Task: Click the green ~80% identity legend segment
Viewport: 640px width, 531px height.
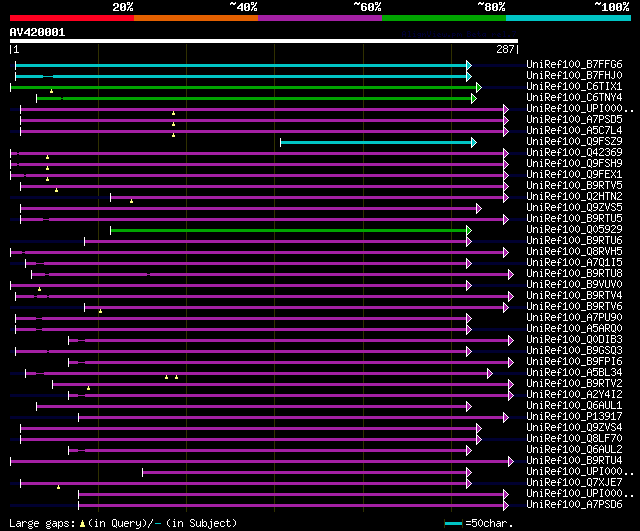Action: coord(444,18)
